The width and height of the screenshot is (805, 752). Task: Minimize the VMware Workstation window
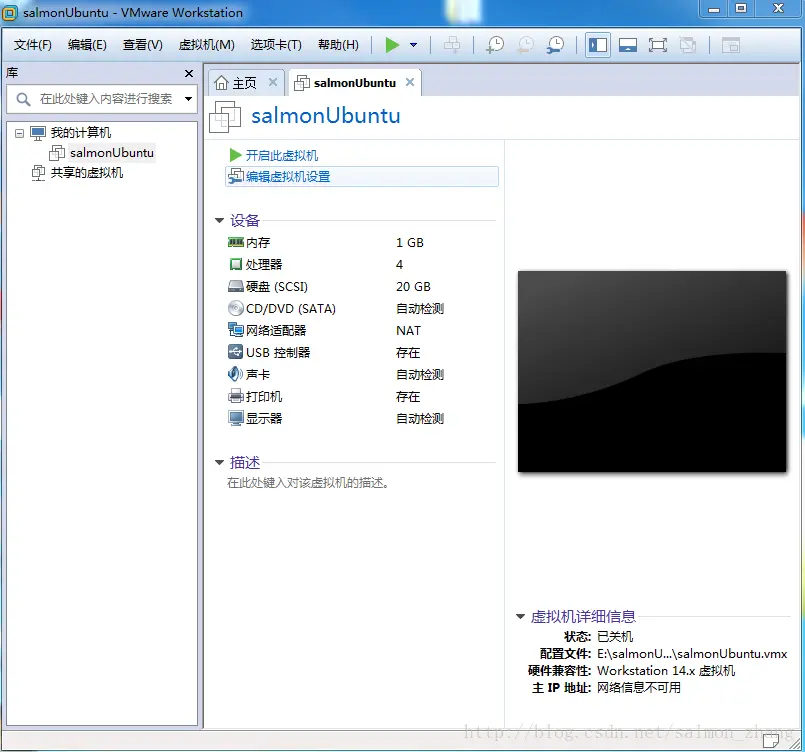click(714, 8)
